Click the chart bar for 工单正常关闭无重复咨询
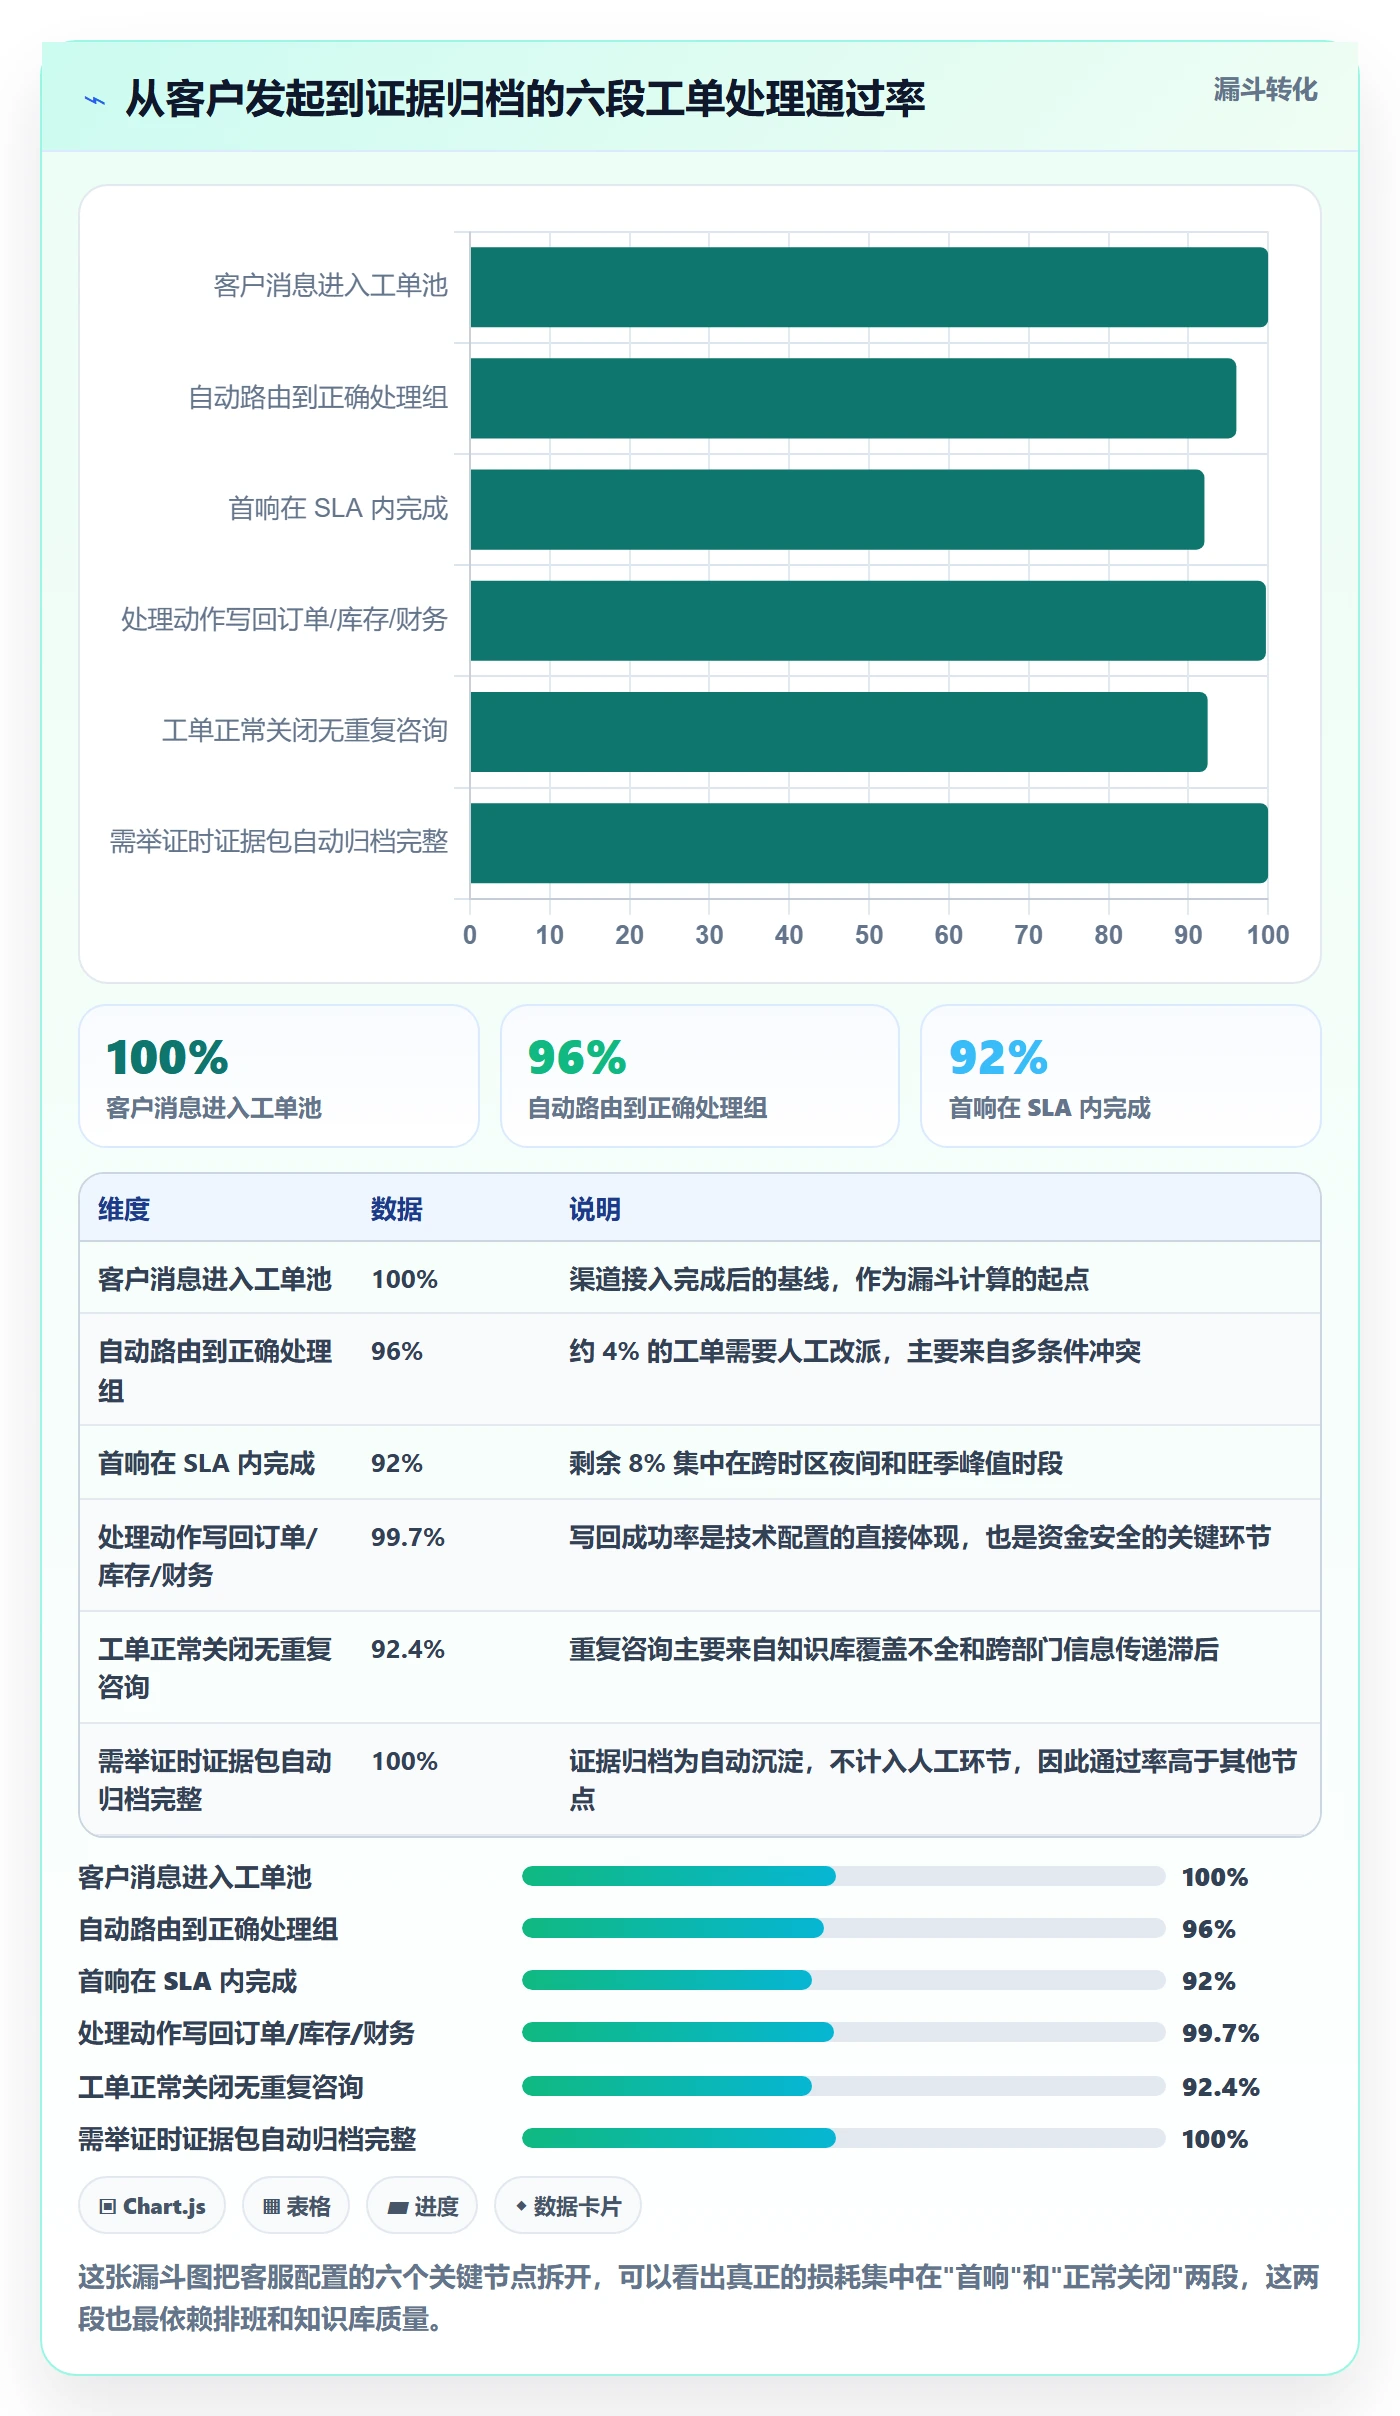The image size is (1400, 2416). tap(839, 731)
